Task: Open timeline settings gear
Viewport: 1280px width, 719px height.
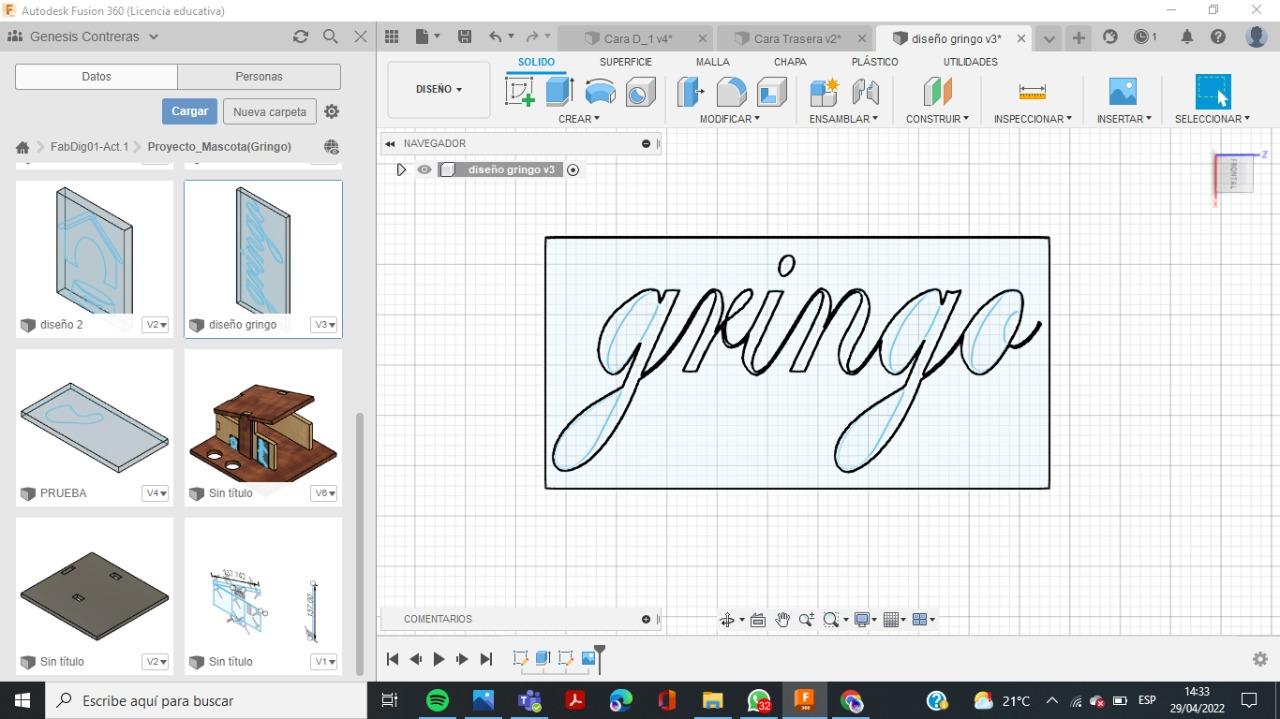Action: click(1260, 659)
